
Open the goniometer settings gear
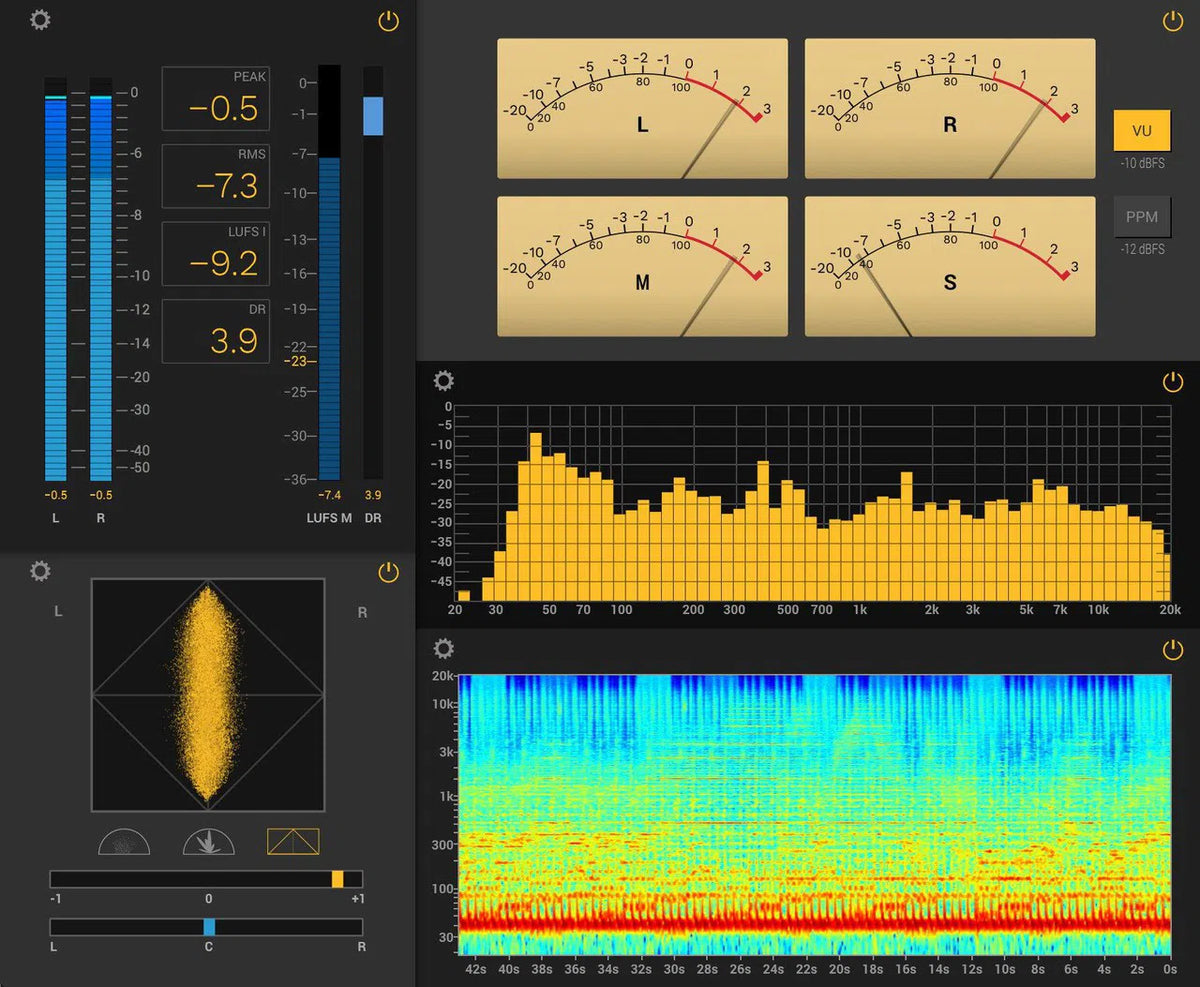coord(39,570)
